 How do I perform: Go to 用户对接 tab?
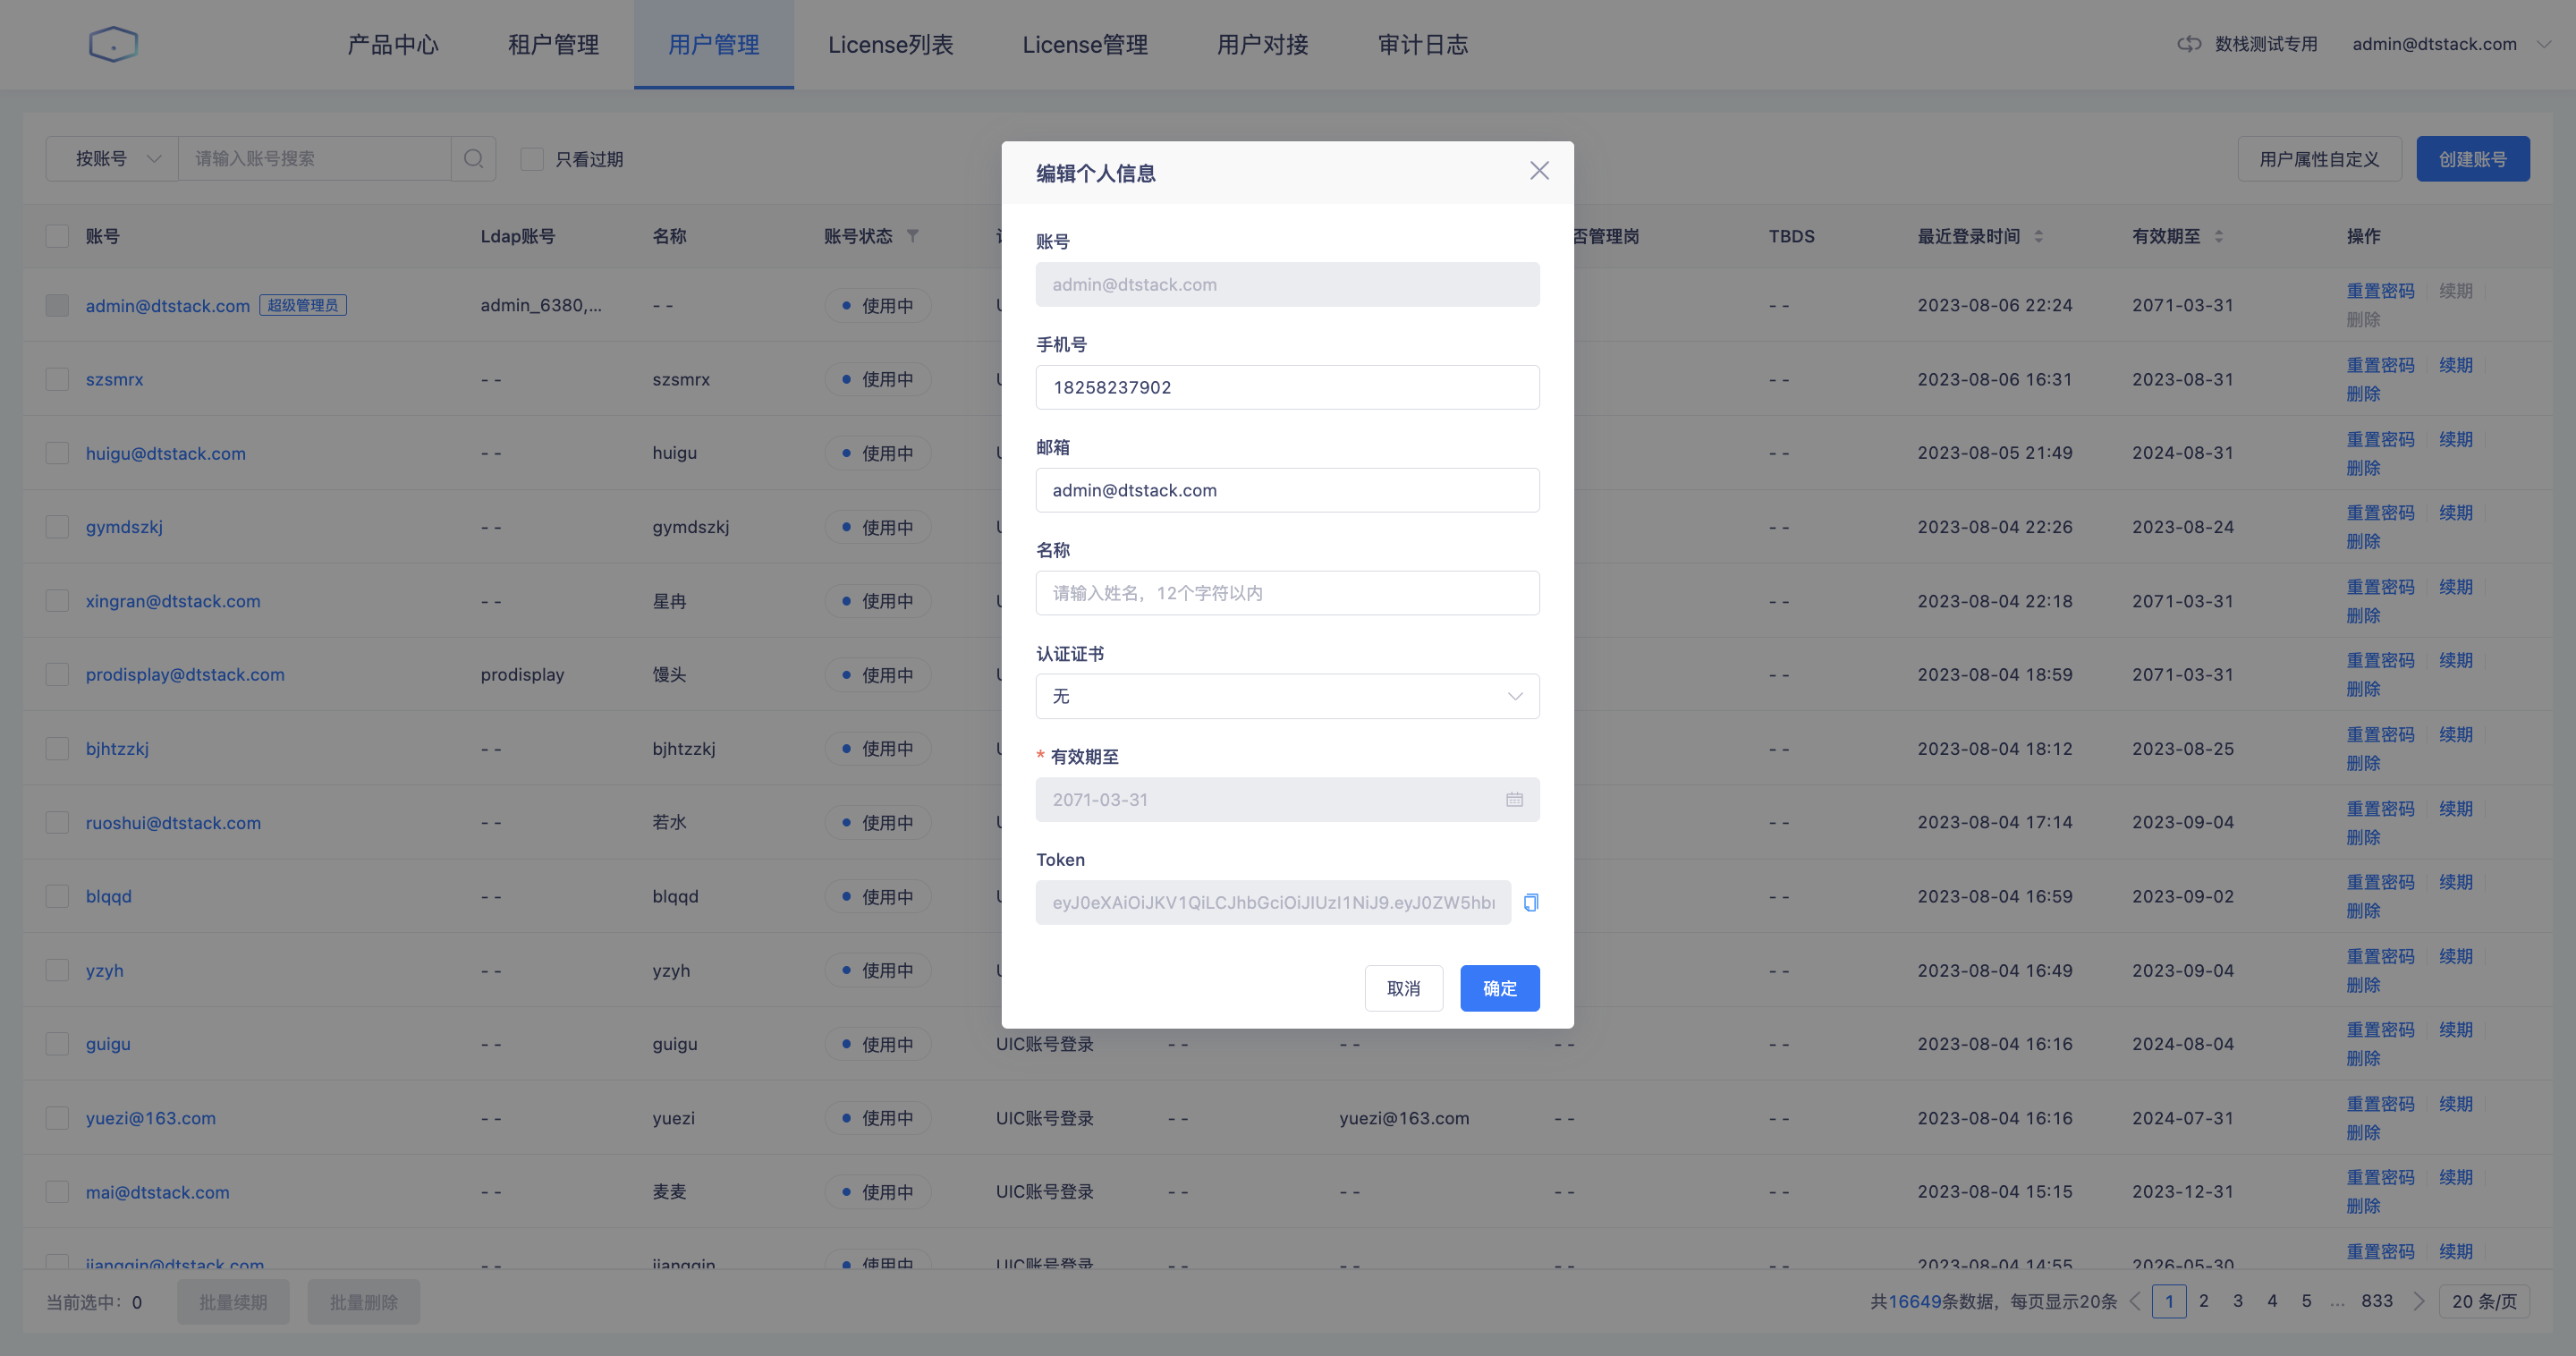click(x=1263, y=44)
